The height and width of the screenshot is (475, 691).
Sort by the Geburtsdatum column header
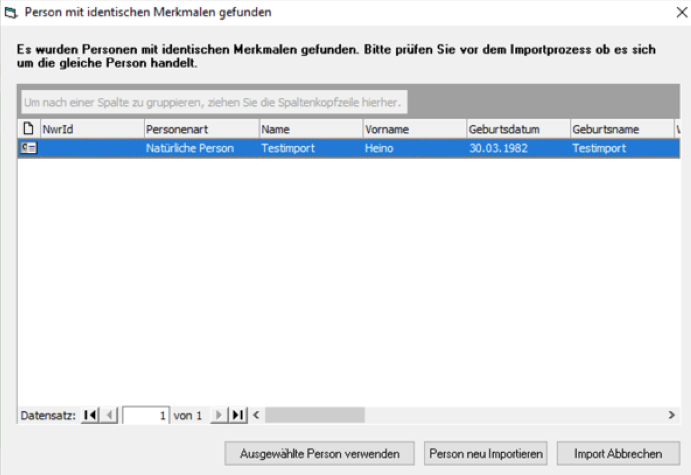click(x=517, y=129)
